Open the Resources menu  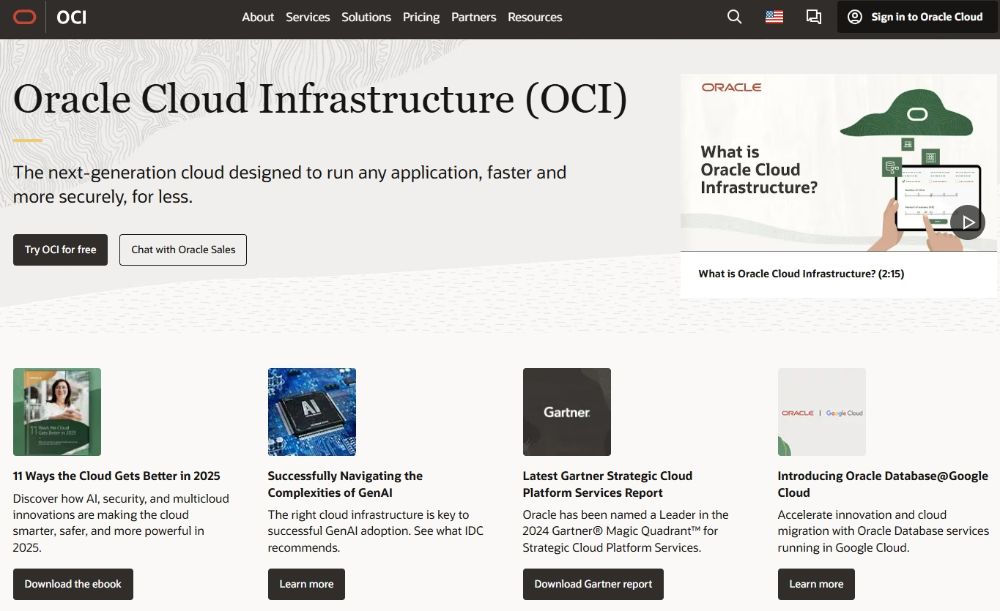(x=534, y=17)
